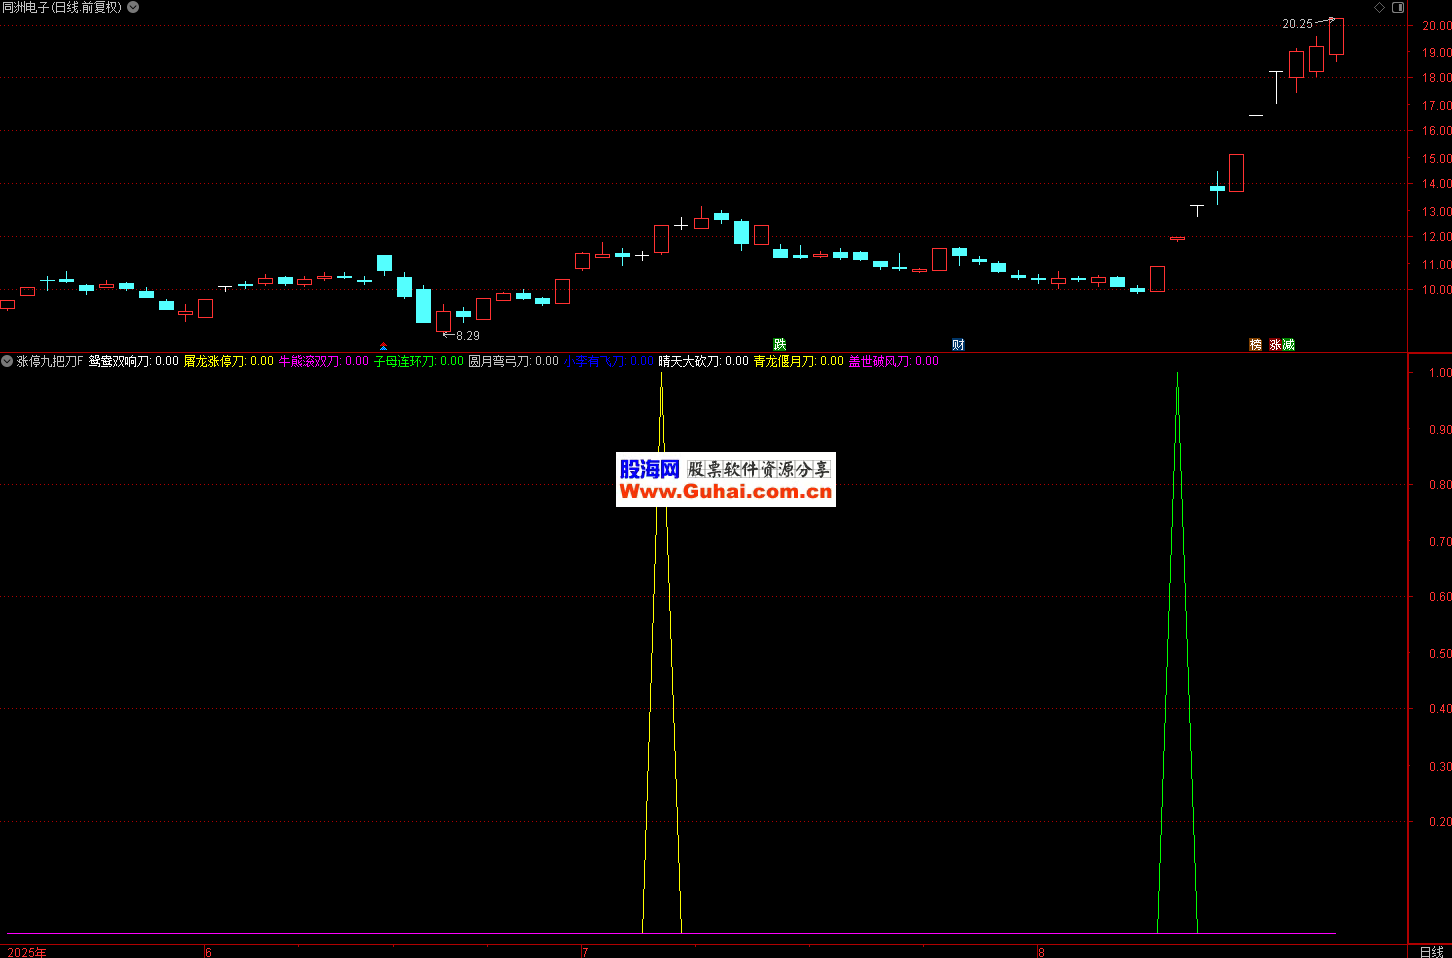This screenshot has height=958, width=1452.
Task: Click the green 减 event marker
Action: click(1288, 344)
